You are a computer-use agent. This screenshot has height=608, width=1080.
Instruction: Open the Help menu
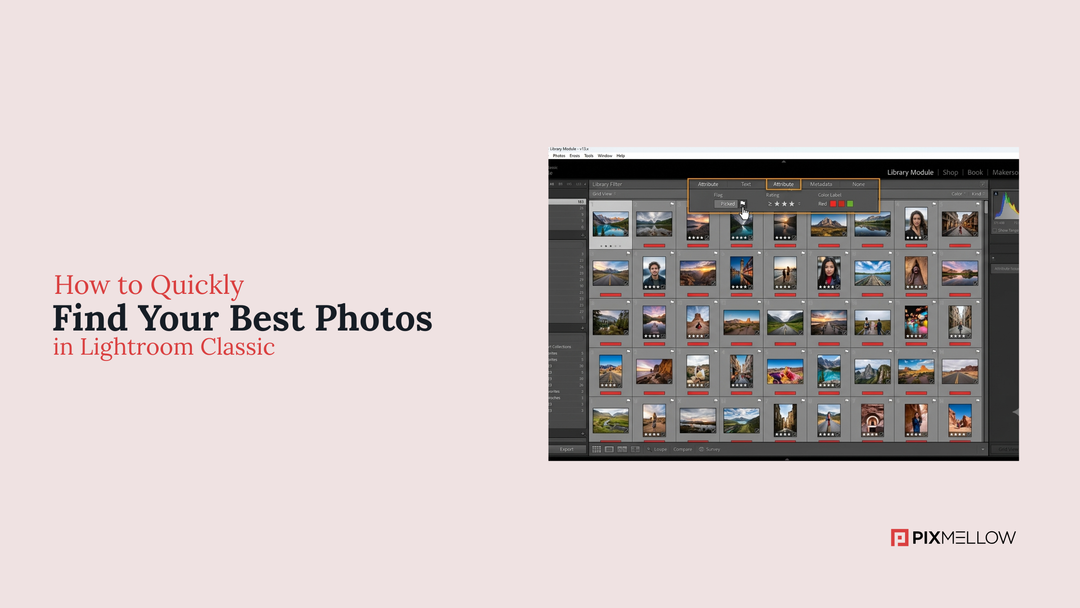pos(621,156)
